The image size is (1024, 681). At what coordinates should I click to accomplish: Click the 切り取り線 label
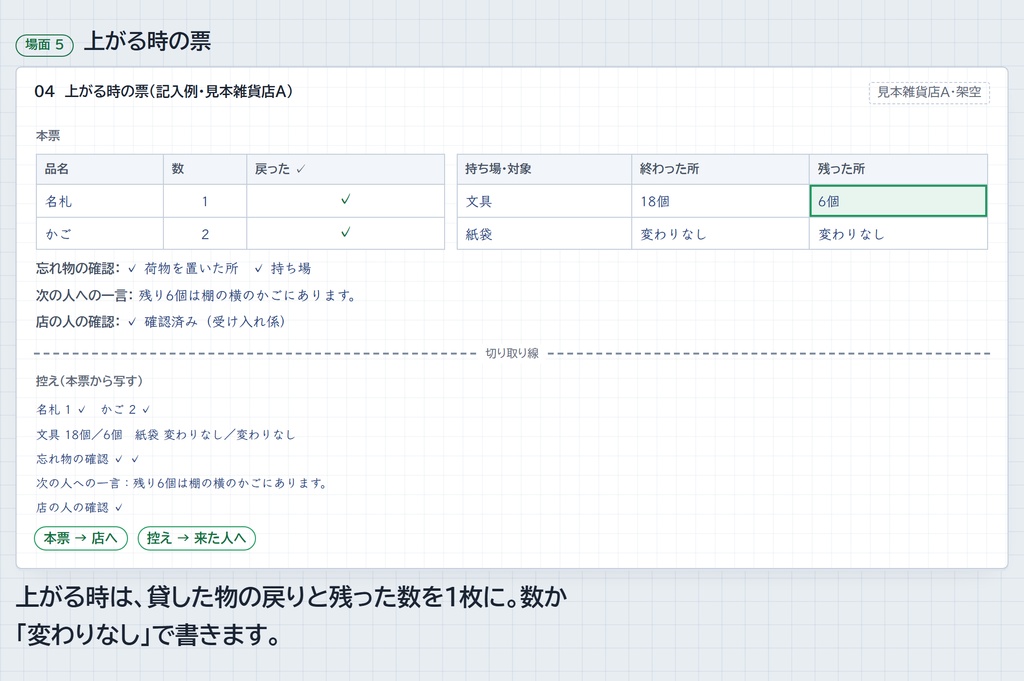tap(512, 353)
